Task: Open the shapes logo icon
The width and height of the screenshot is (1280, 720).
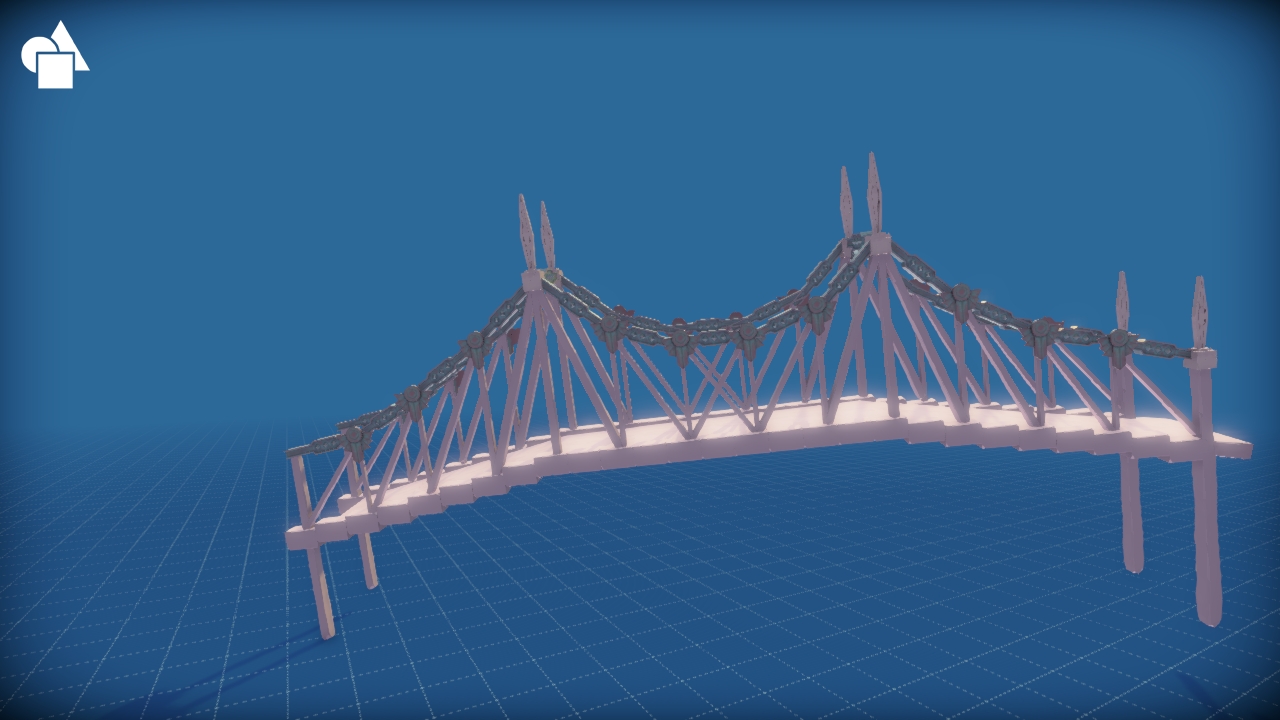Action: (x=55, y=55)
